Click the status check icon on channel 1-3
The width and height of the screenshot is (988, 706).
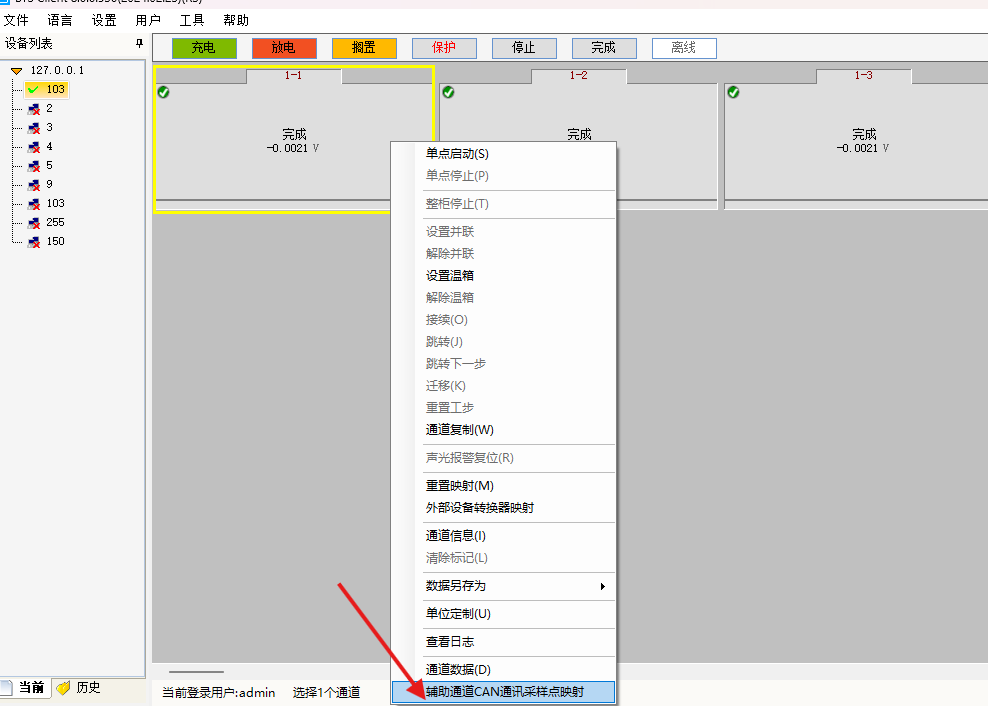733,92
